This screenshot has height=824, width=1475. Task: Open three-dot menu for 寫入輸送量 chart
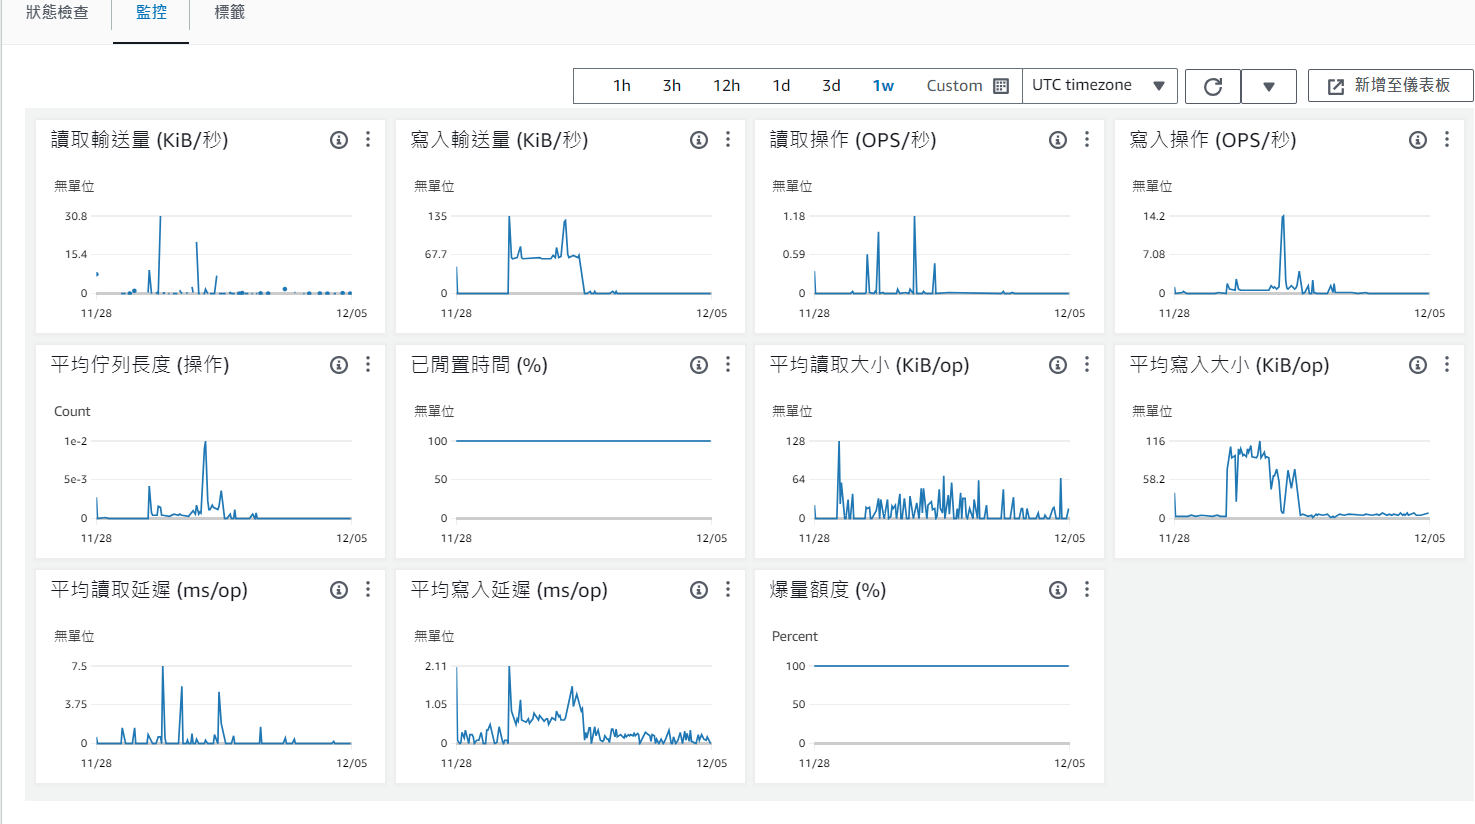tap(728, 140)
